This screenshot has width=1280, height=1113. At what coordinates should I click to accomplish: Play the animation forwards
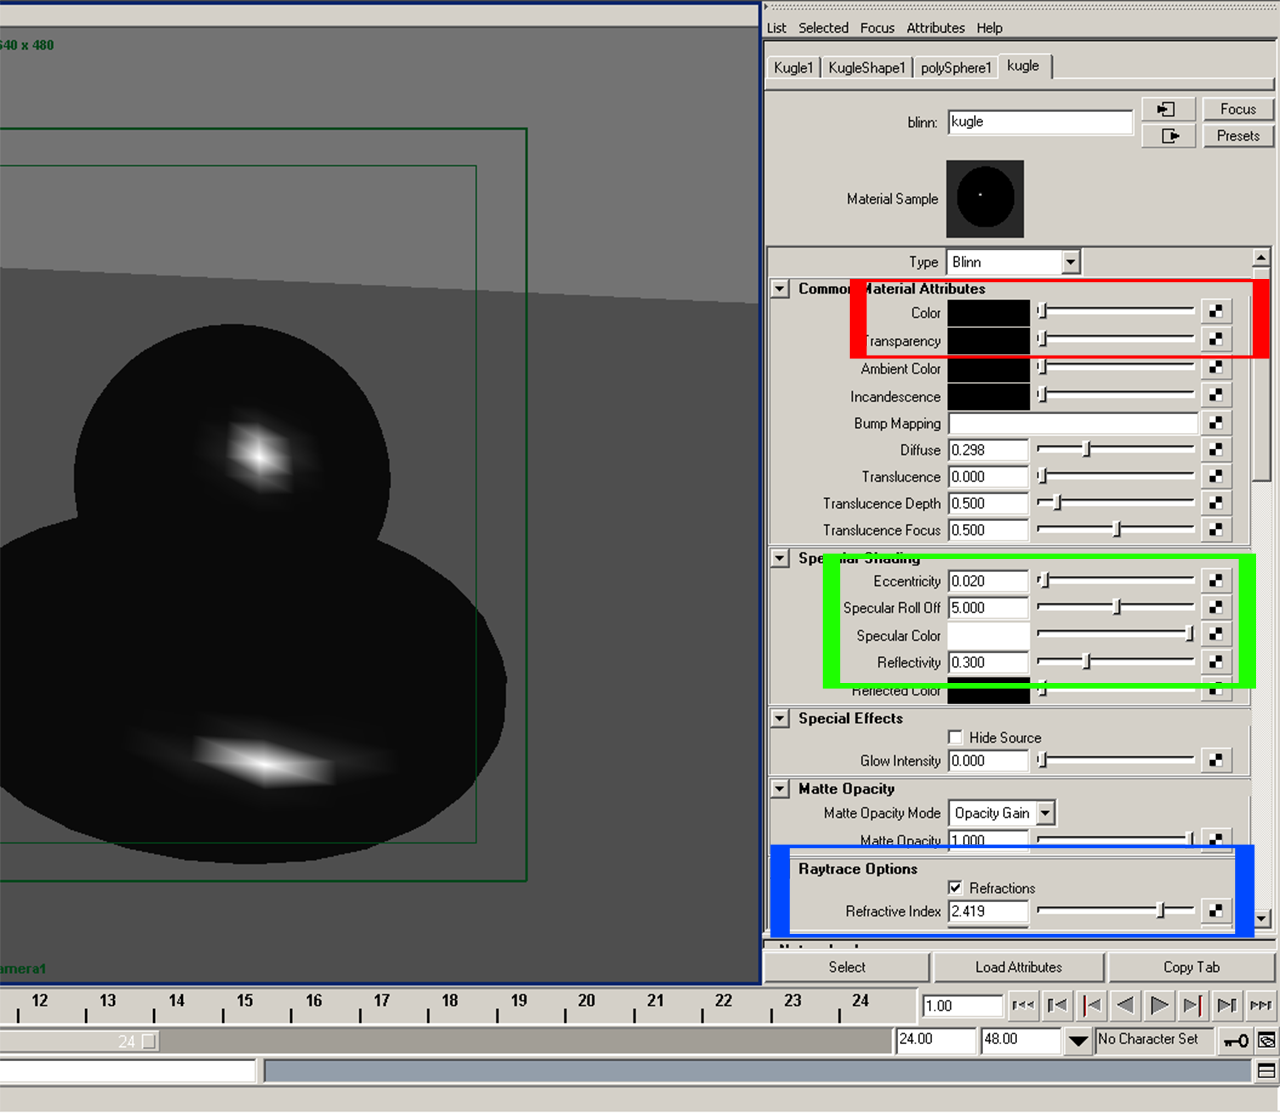tap(1159, 1005)
